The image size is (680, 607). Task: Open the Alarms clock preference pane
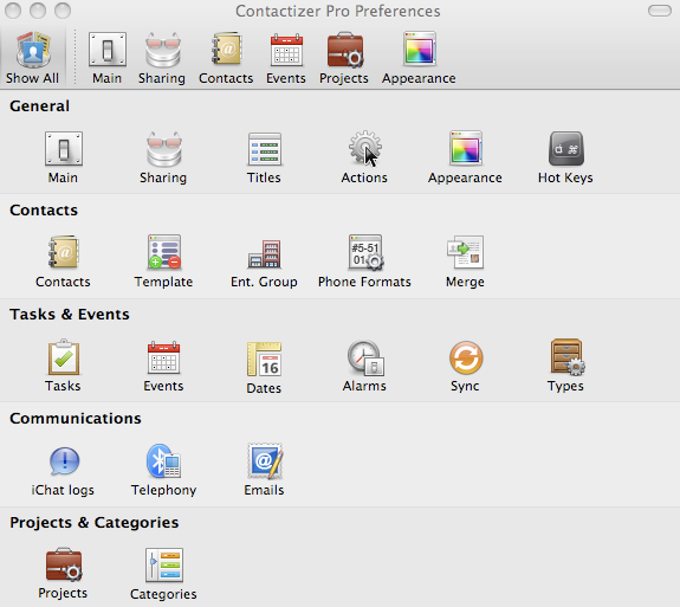pos(364,366)
